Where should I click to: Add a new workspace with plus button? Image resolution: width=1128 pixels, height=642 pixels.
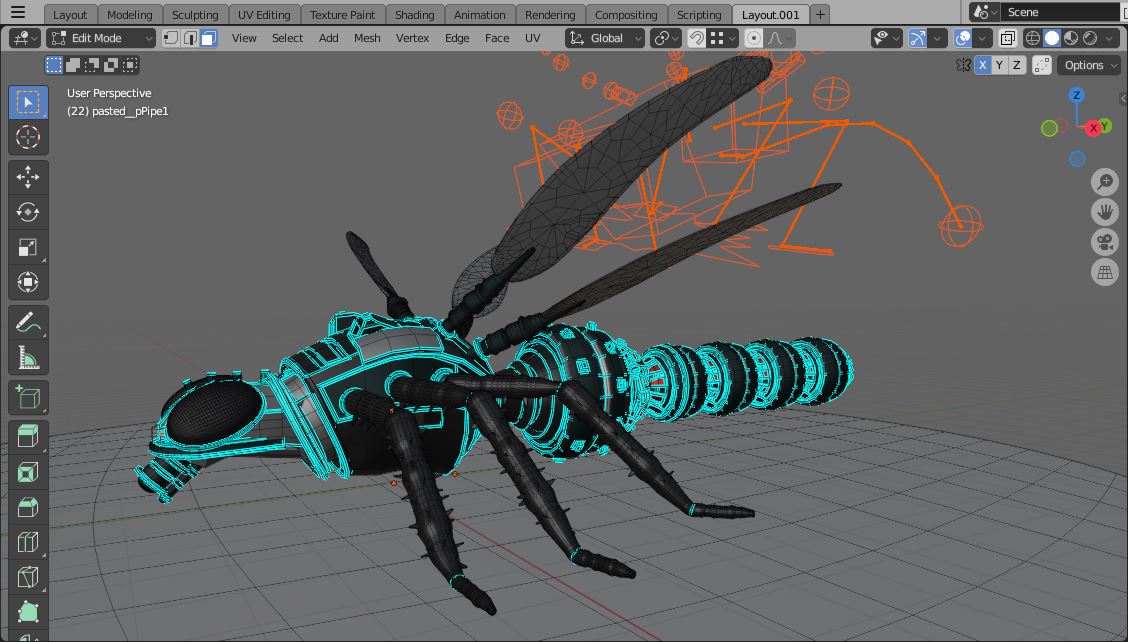[x=820, y=14]
